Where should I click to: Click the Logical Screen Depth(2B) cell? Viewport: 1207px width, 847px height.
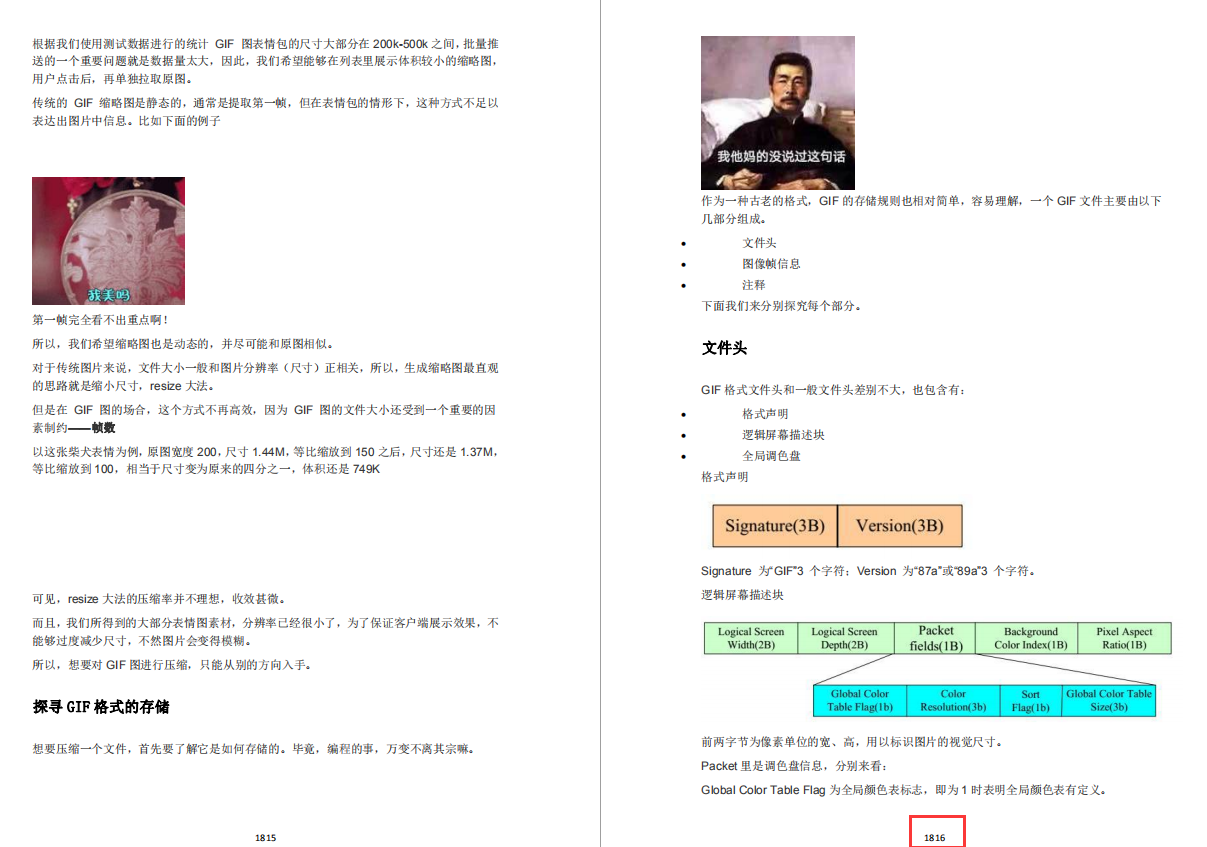(x=844, y=638)
